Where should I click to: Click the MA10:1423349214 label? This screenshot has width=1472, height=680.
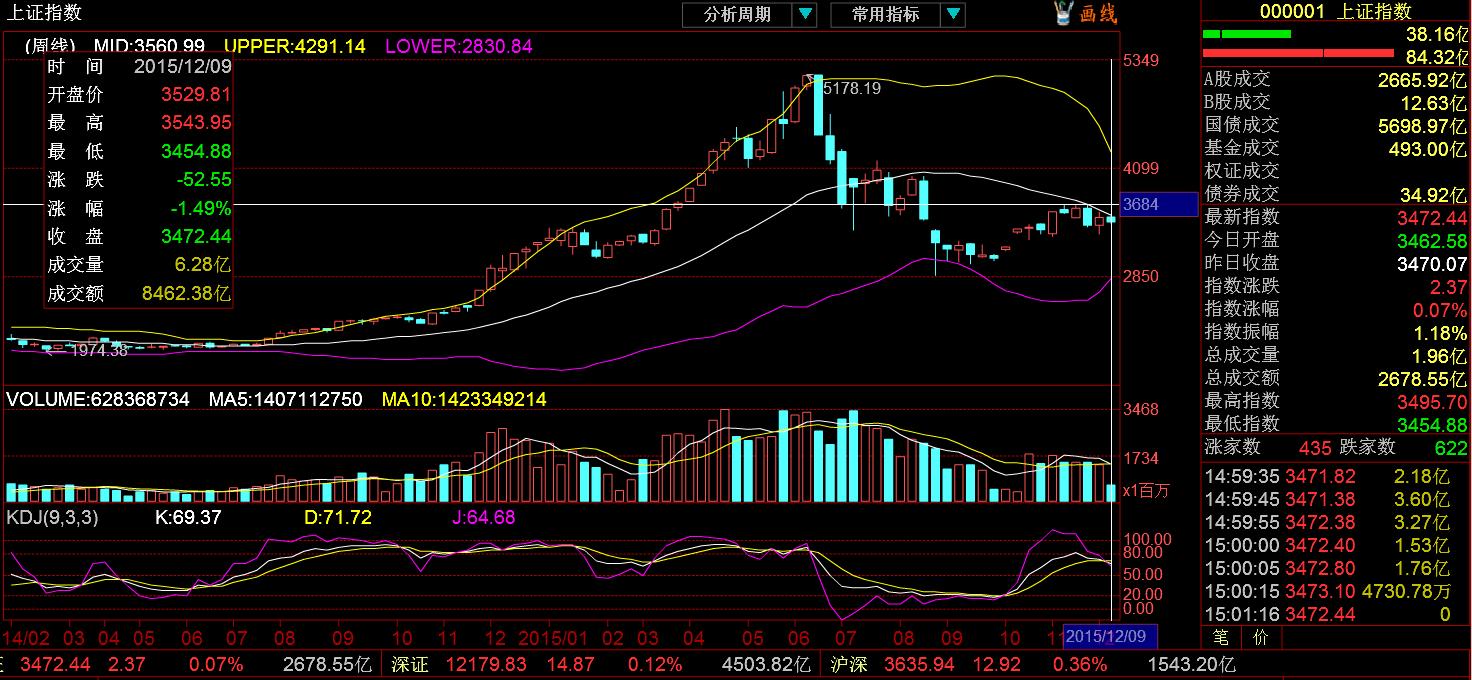pos(464,399)
